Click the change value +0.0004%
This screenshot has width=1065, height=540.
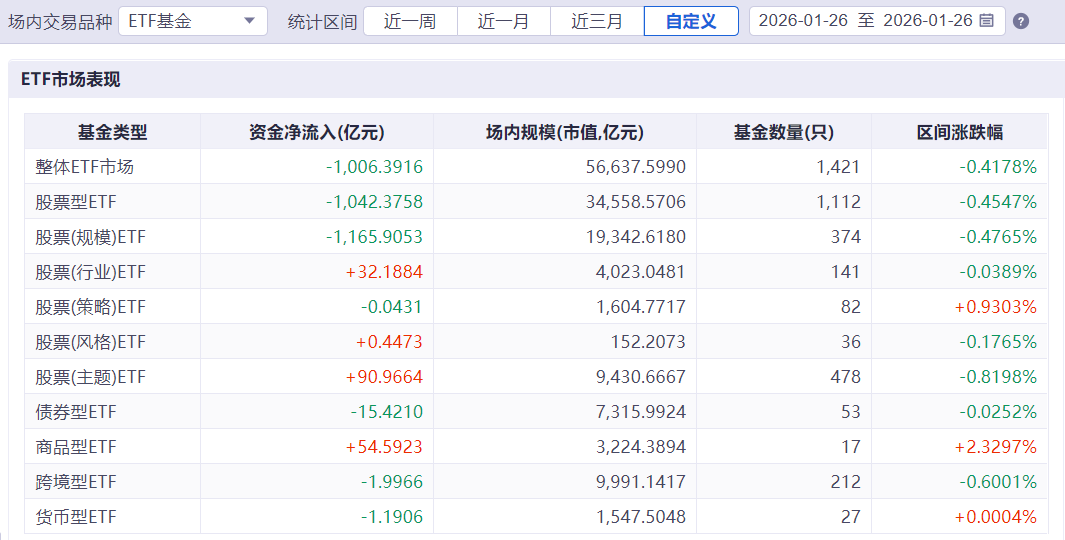click(996, 517)
